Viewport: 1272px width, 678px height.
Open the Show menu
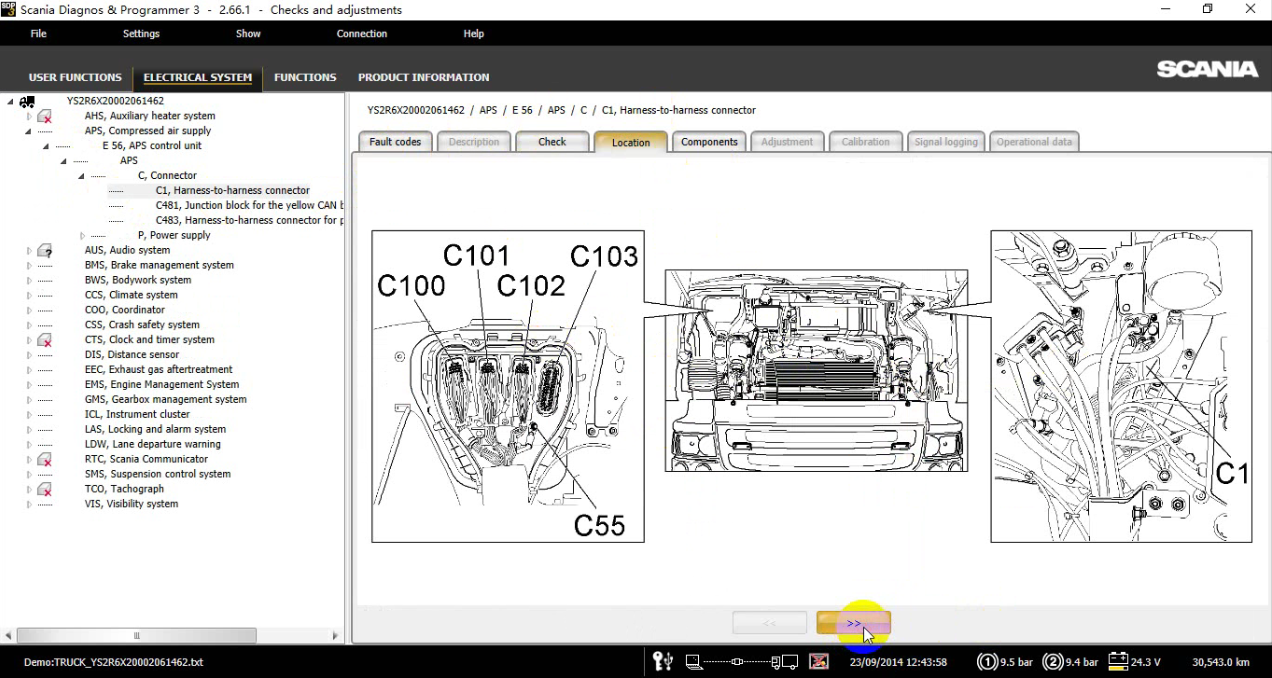click(248, 34)
